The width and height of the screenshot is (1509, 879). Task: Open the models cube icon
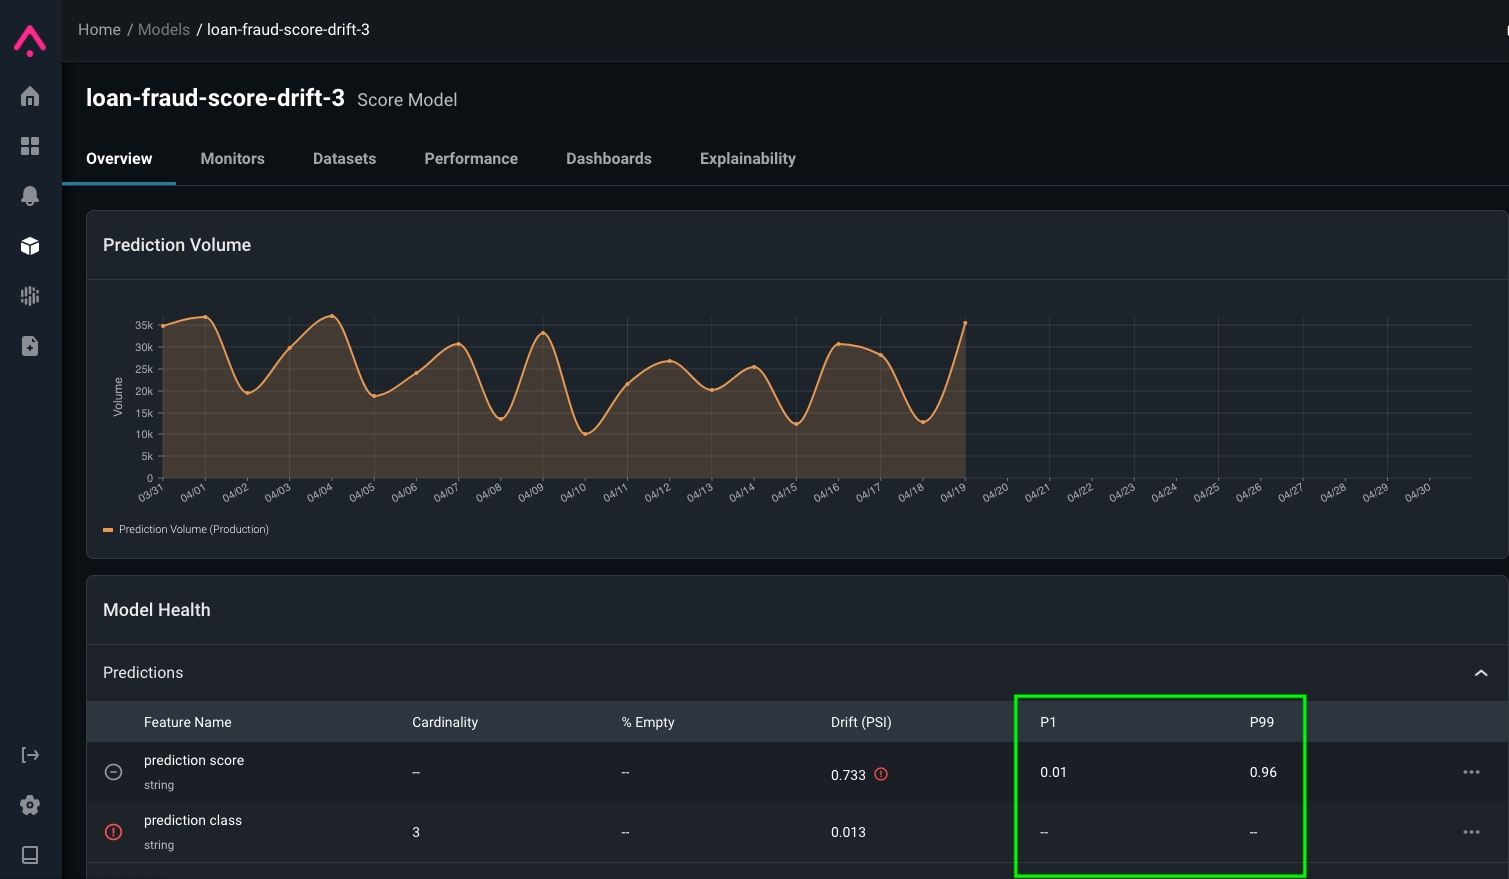[x=30, y=246]
